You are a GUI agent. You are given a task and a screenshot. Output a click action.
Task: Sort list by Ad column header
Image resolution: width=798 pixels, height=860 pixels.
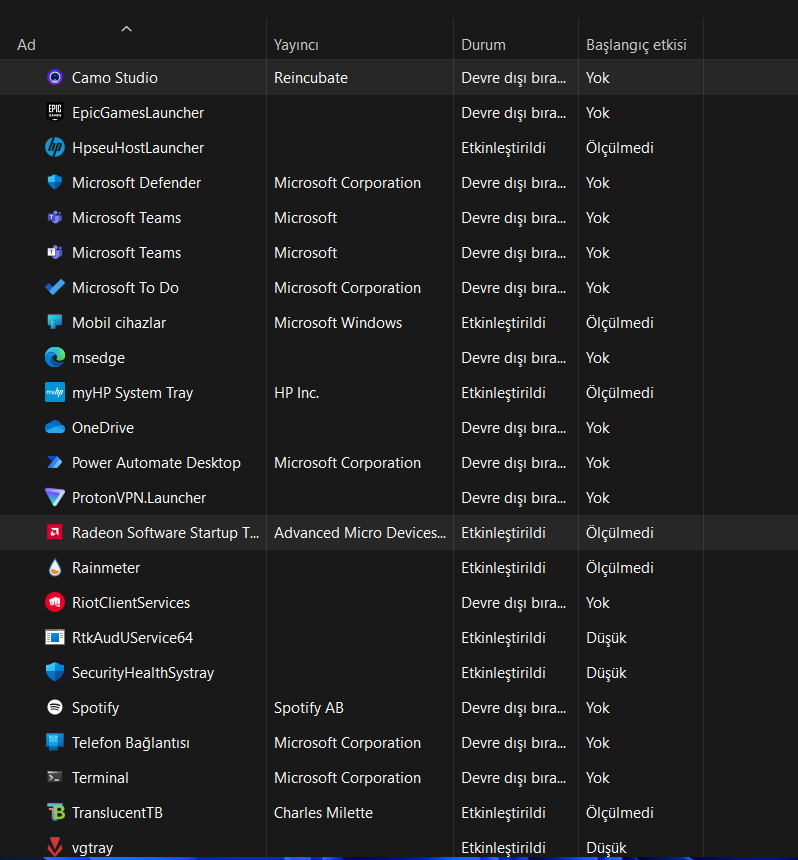[x=27, y=45]
